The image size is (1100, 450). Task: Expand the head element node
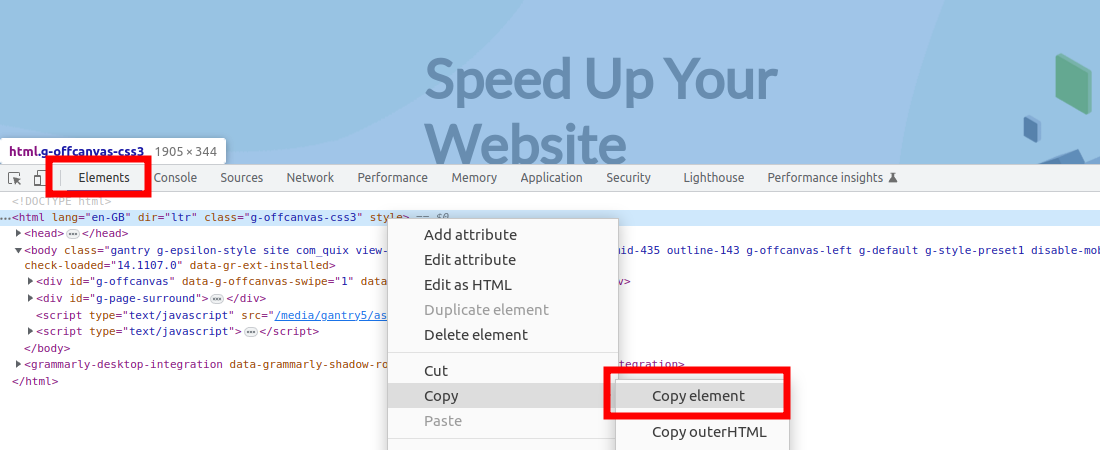18,233
